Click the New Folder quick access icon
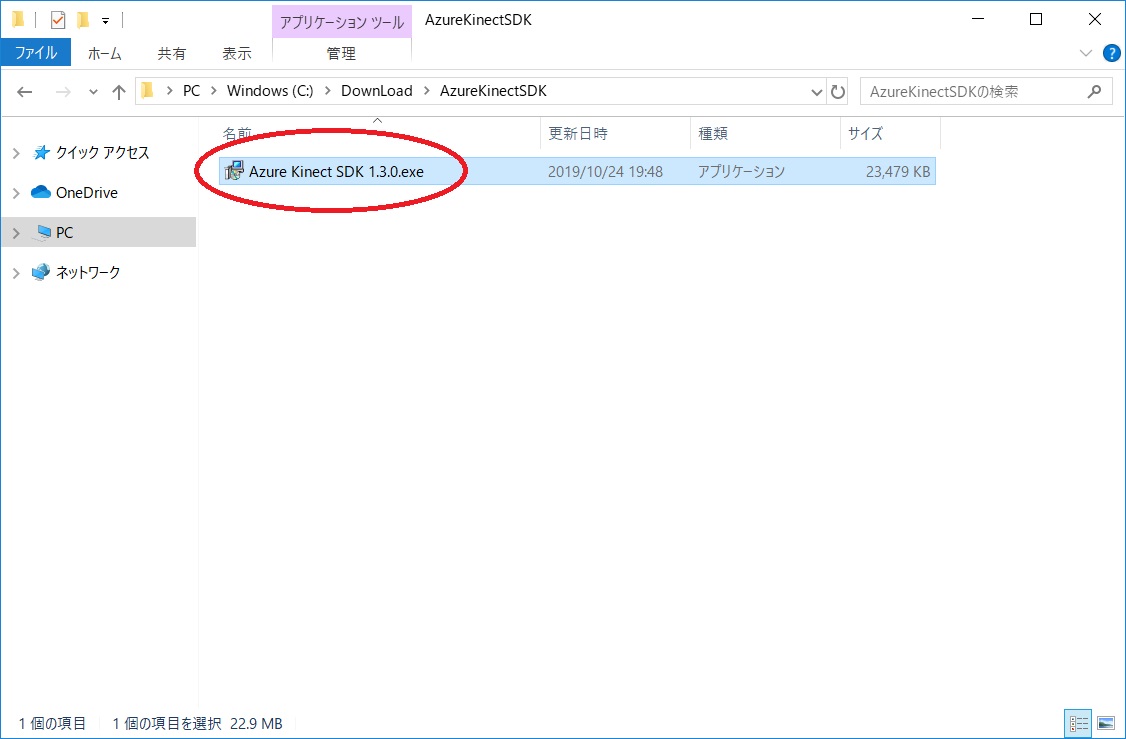1126x739 pixels. coord(83,20)
